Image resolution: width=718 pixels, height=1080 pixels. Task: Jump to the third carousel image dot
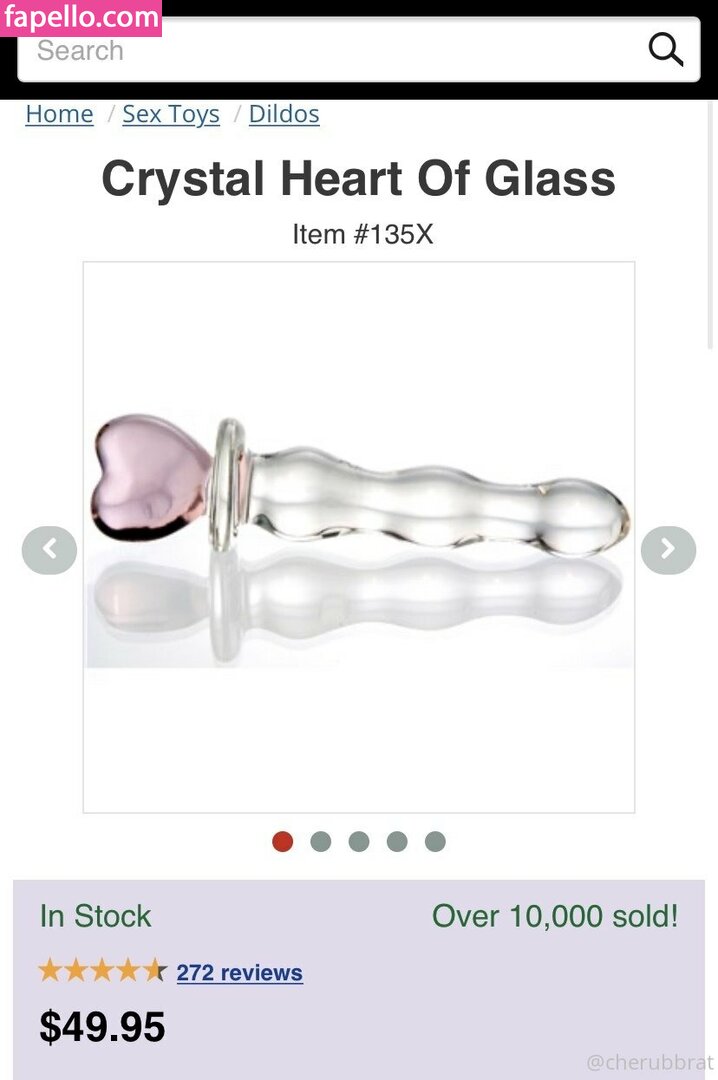[x=359, y=841]
